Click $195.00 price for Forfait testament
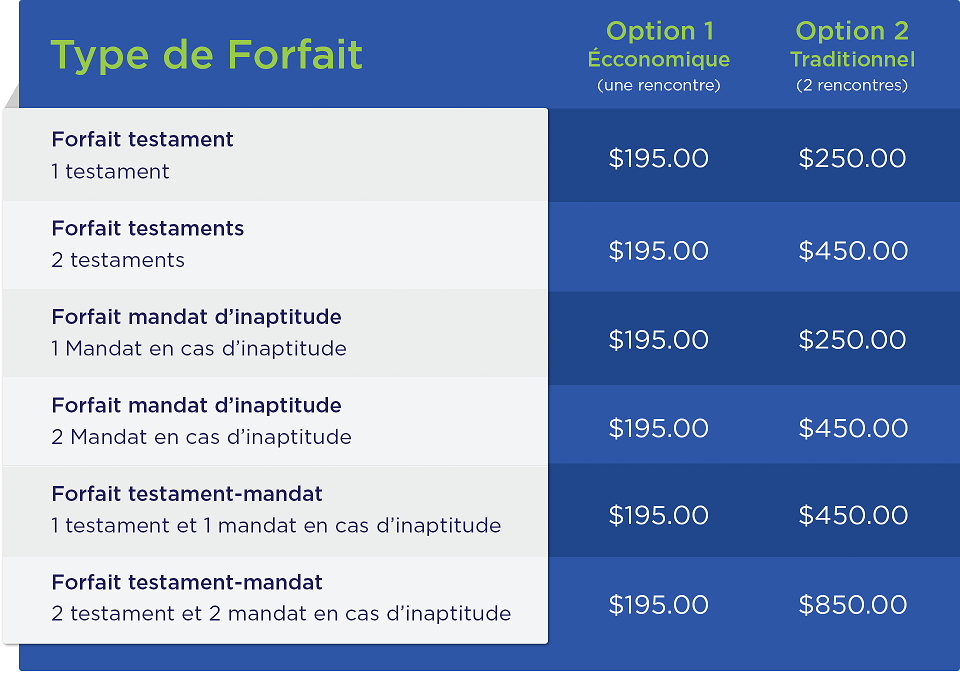 (658, 159)
